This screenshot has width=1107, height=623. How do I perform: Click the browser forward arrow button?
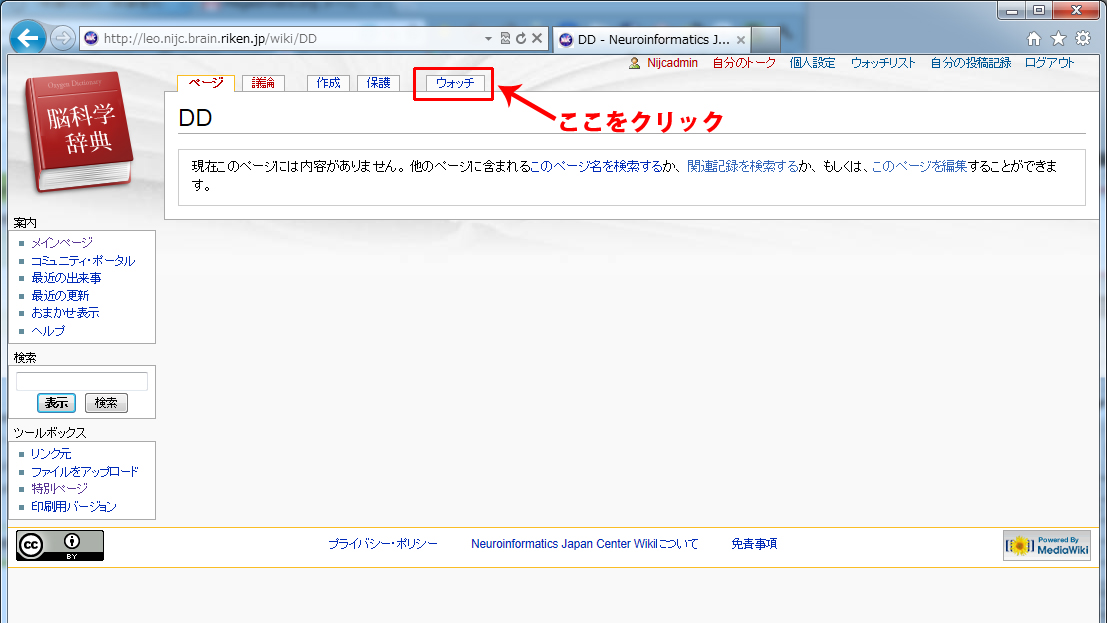(62, 39)
